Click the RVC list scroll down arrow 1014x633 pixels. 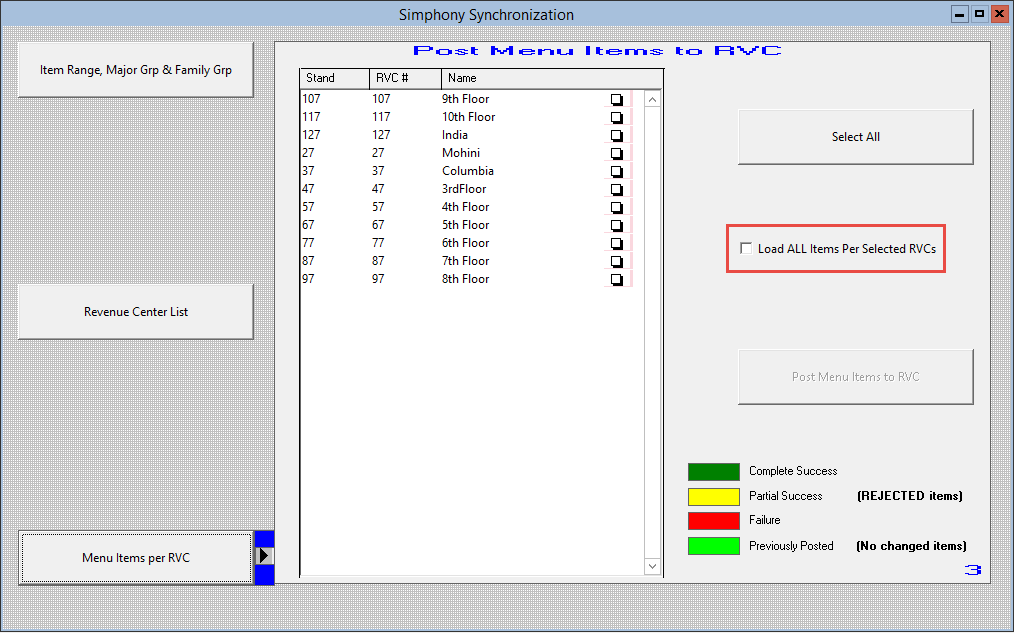(652, 566)
